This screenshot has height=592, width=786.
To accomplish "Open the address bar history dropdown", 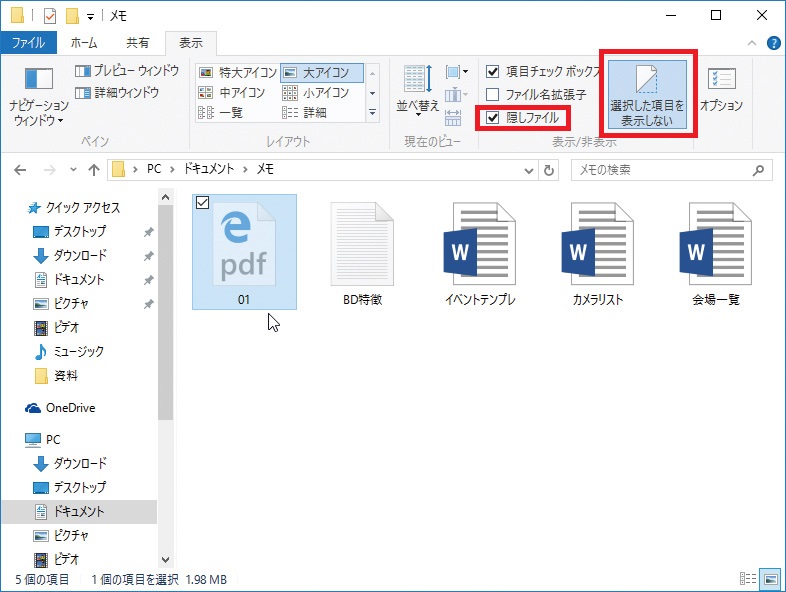I will (x=528, y=170).
